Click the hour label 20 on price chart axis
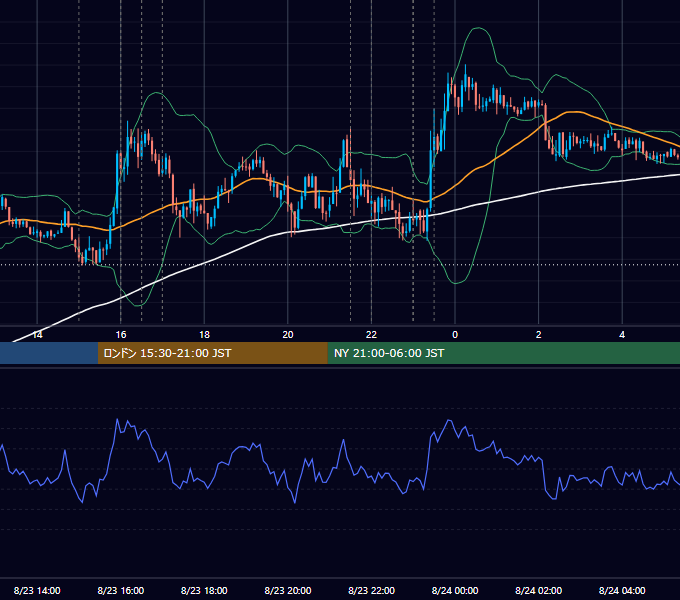 pyautogui.click(x=288, y=335)
